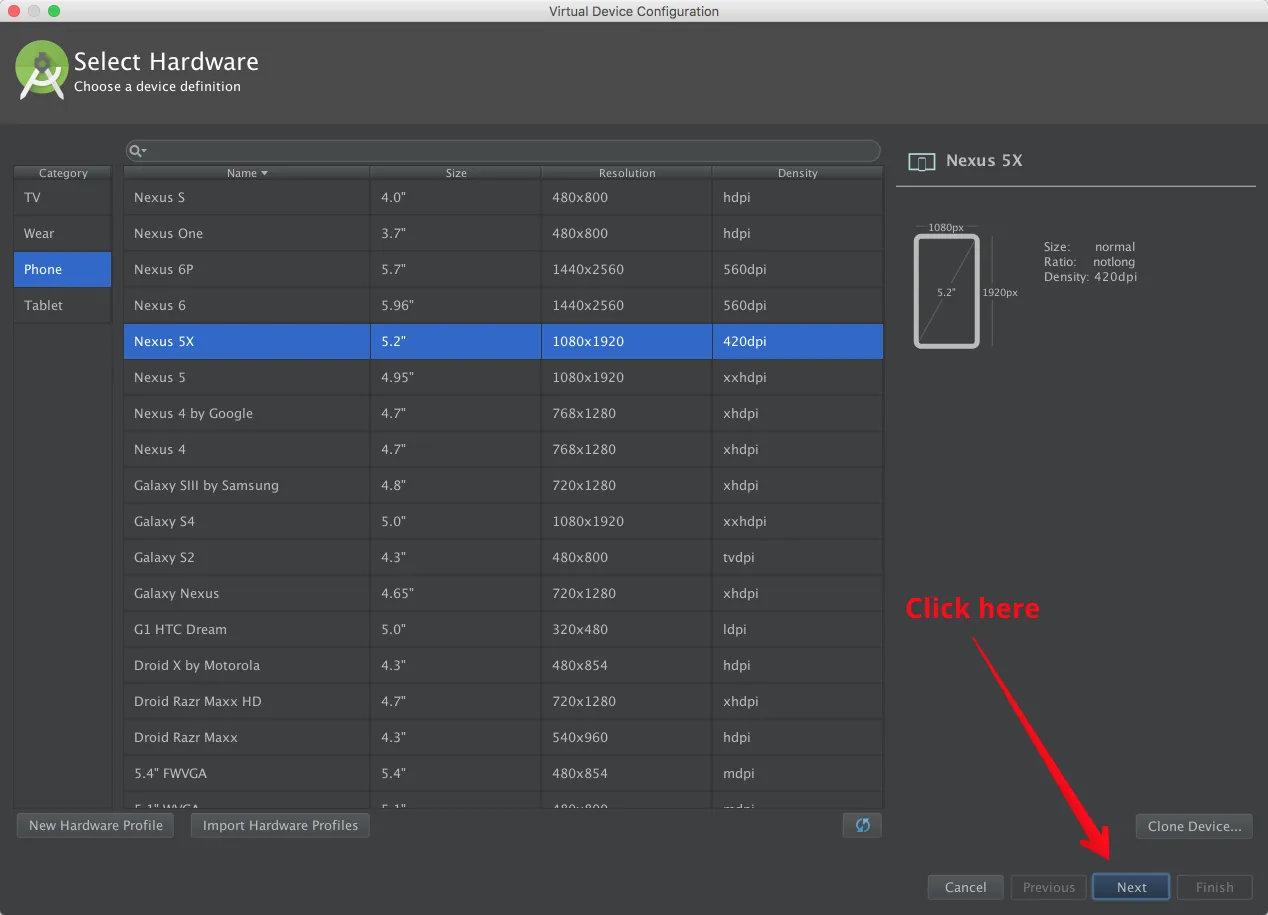The image size is (1268, 915).
Task: Click the Finish button
Action: (1215, 887)
